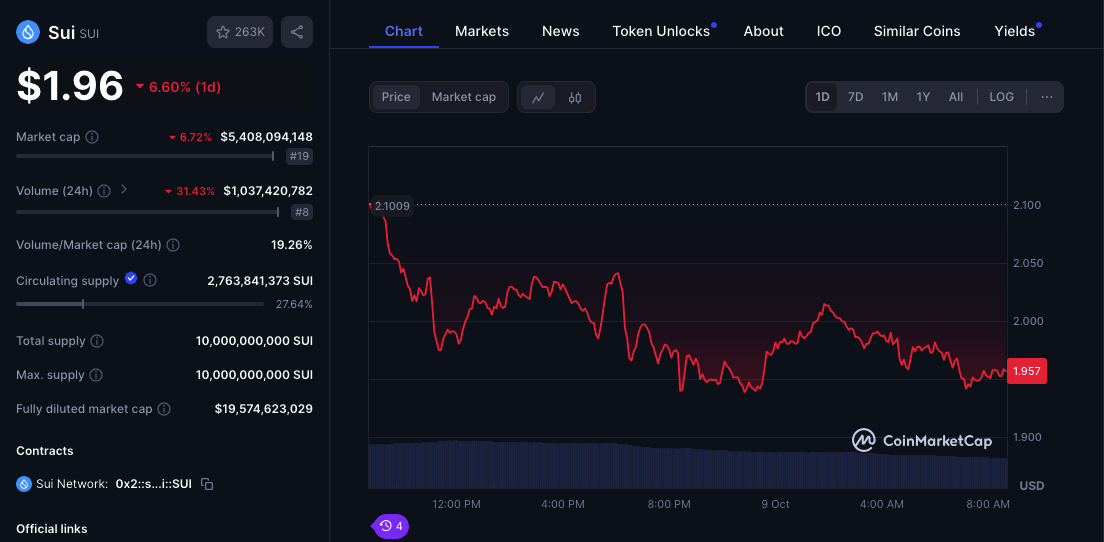
Task: Open the chart events history badge
Action: pos(391,525)
